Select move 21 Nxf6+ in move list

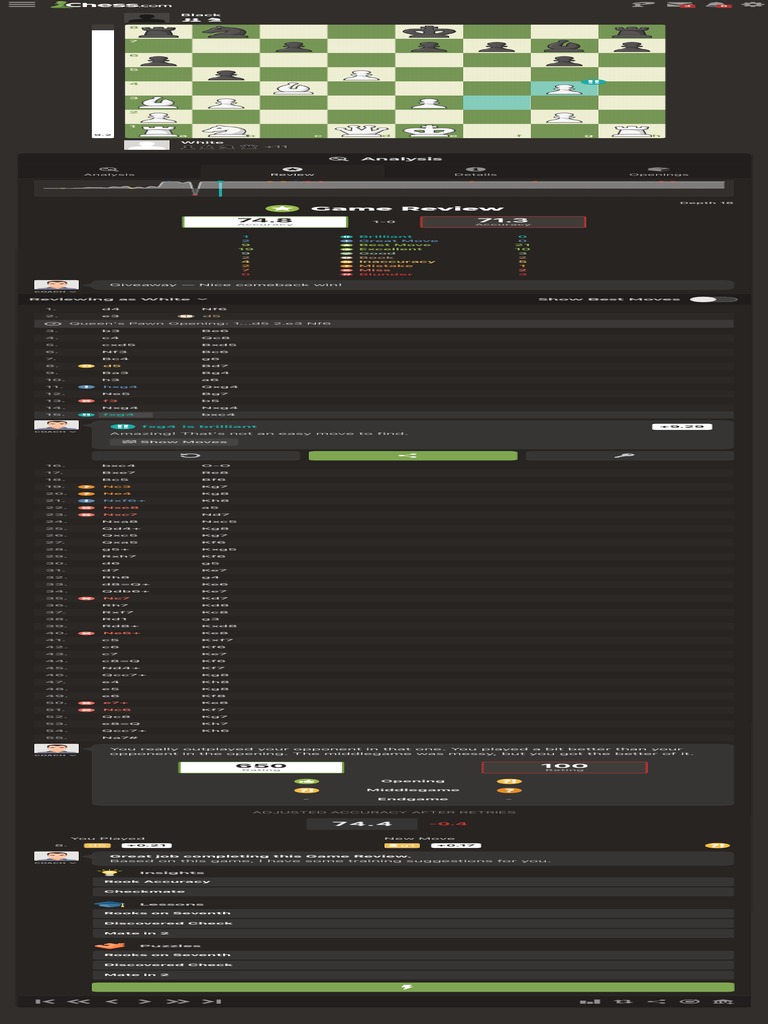click(x=124, y=501)
